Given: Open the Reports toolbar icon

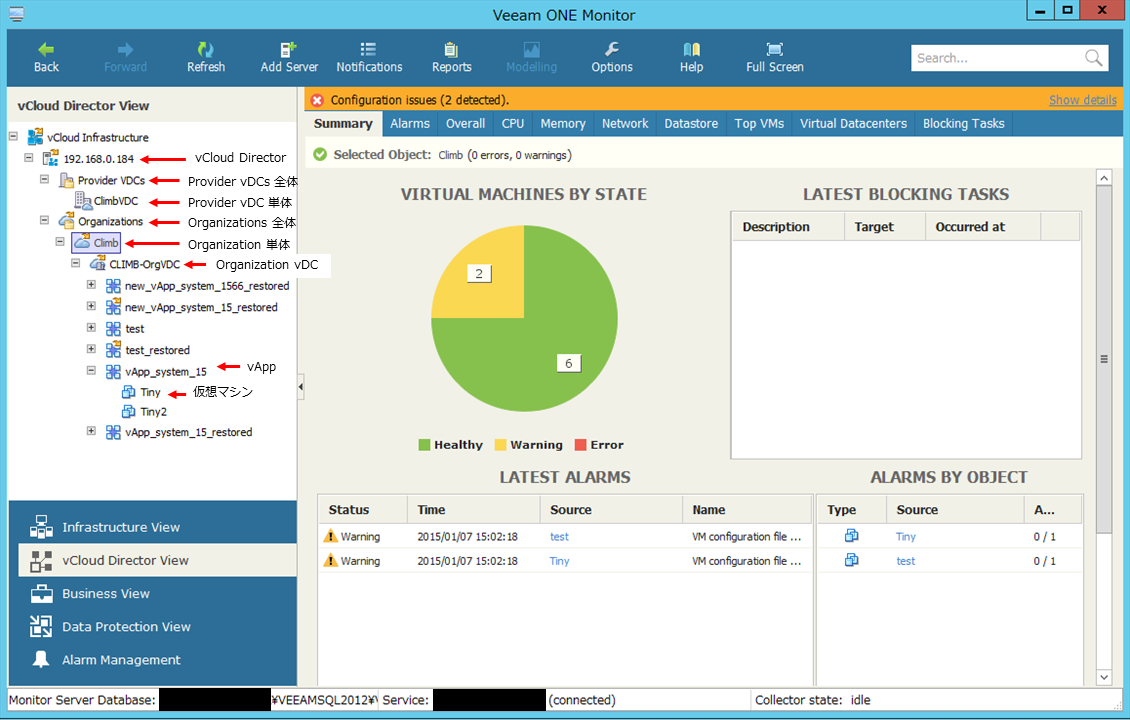Looking at the screenshot, I should pyautogui.click(x=451, y=49).
